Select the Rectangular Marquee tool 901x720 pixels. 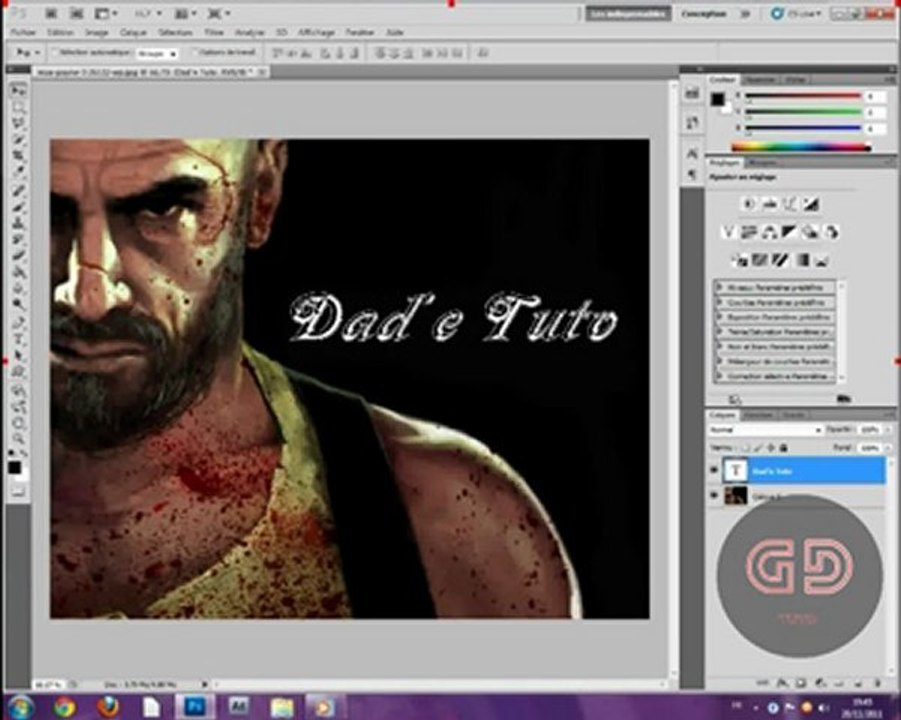tap(18, 107)
